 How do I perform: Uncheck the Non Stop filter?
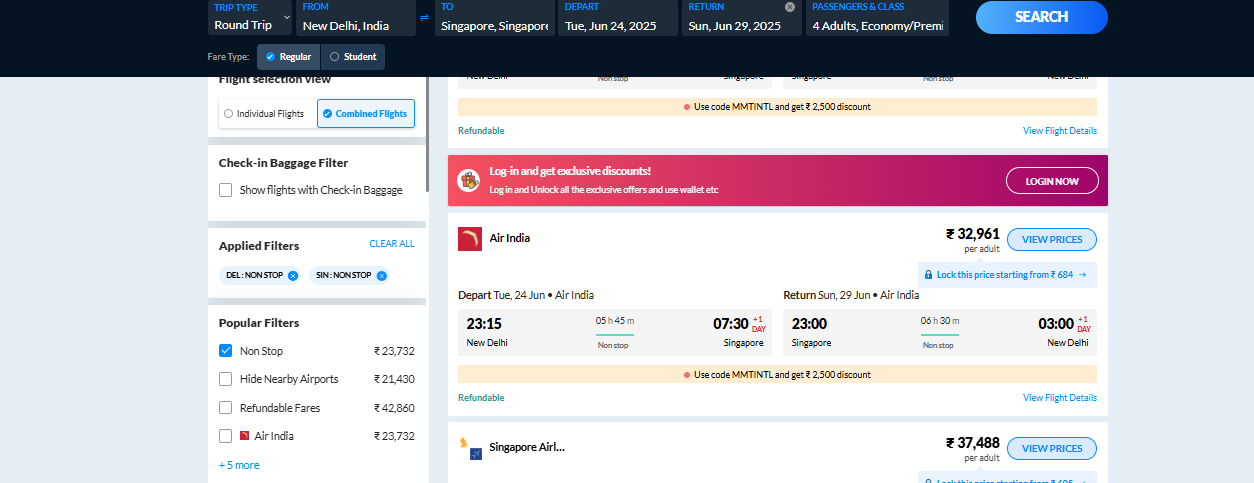coord(226,351)
